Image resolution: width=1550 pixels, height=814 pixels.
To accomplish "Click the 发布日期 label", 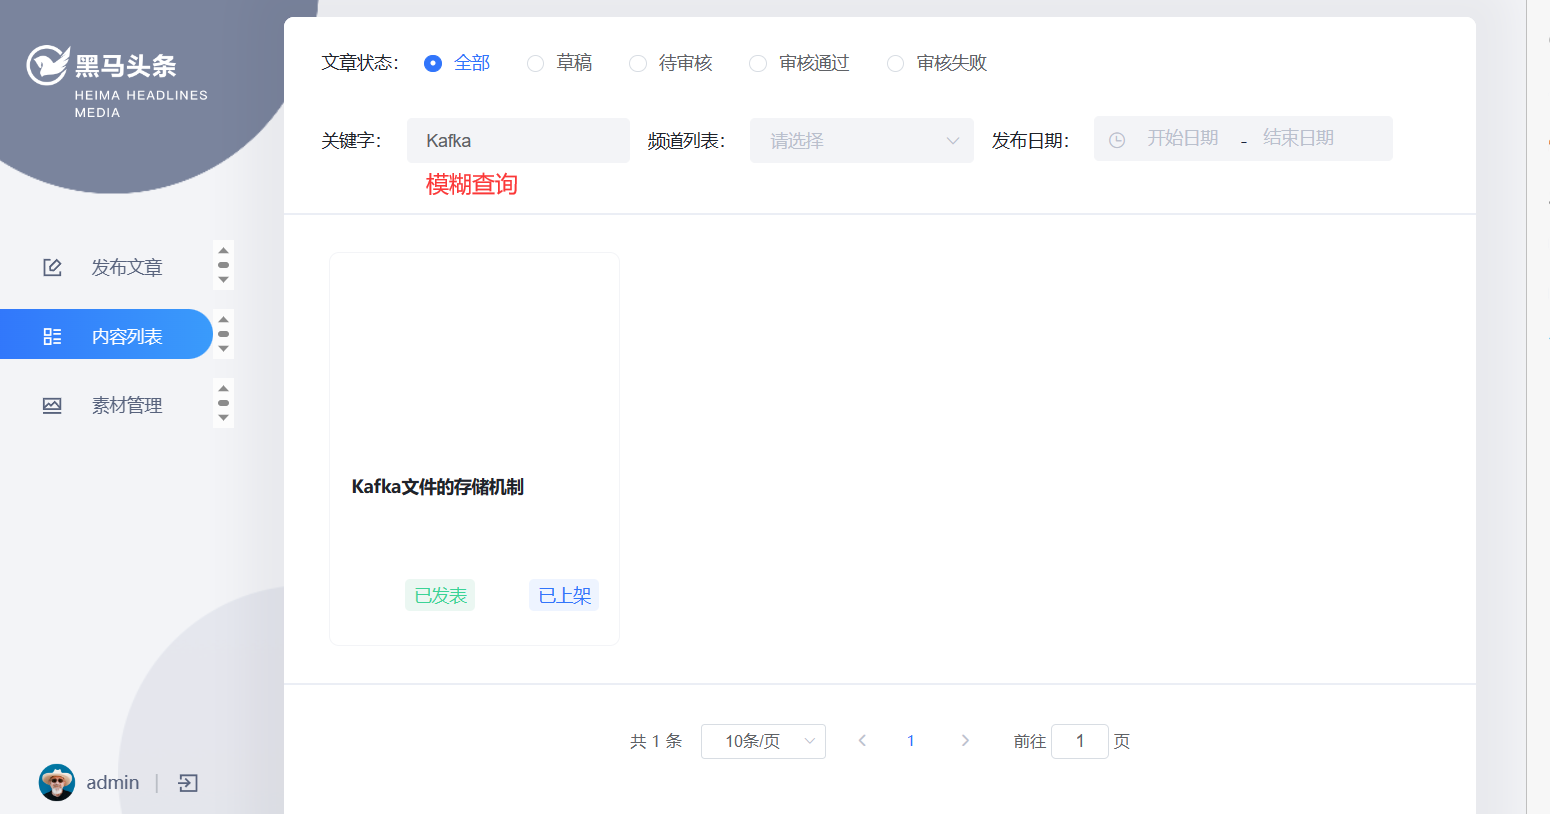I will click(x=1031, y=141).
